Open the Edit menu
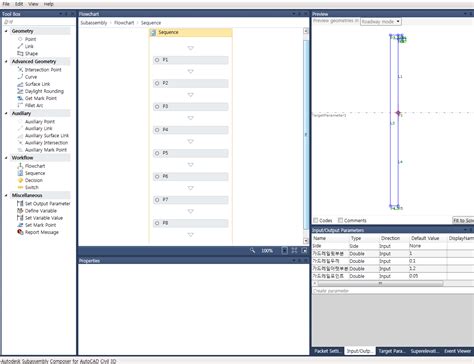 tap(19, 4)
